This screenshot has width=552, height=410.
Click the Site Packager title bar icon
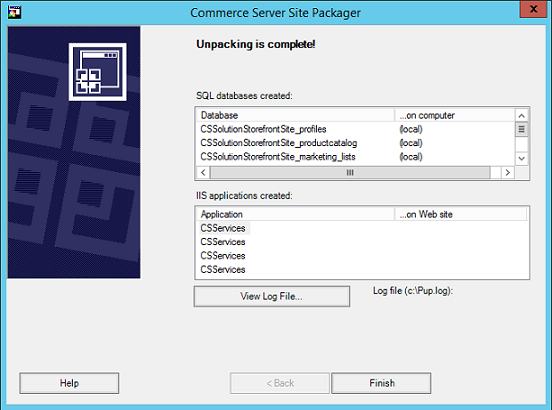point(15,12)
